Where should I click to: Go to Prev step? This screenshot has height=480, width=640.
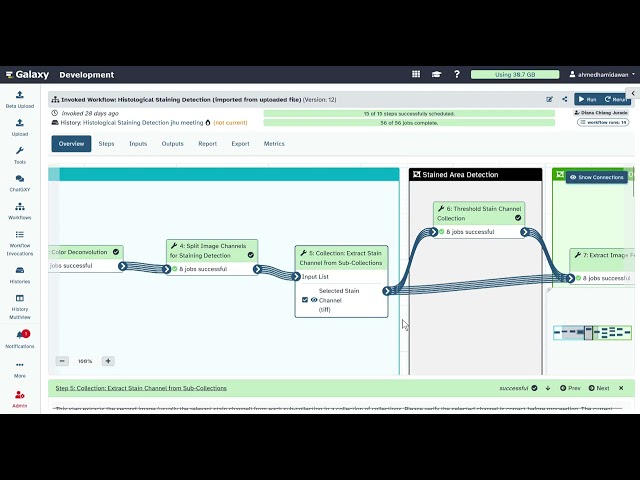570,388
